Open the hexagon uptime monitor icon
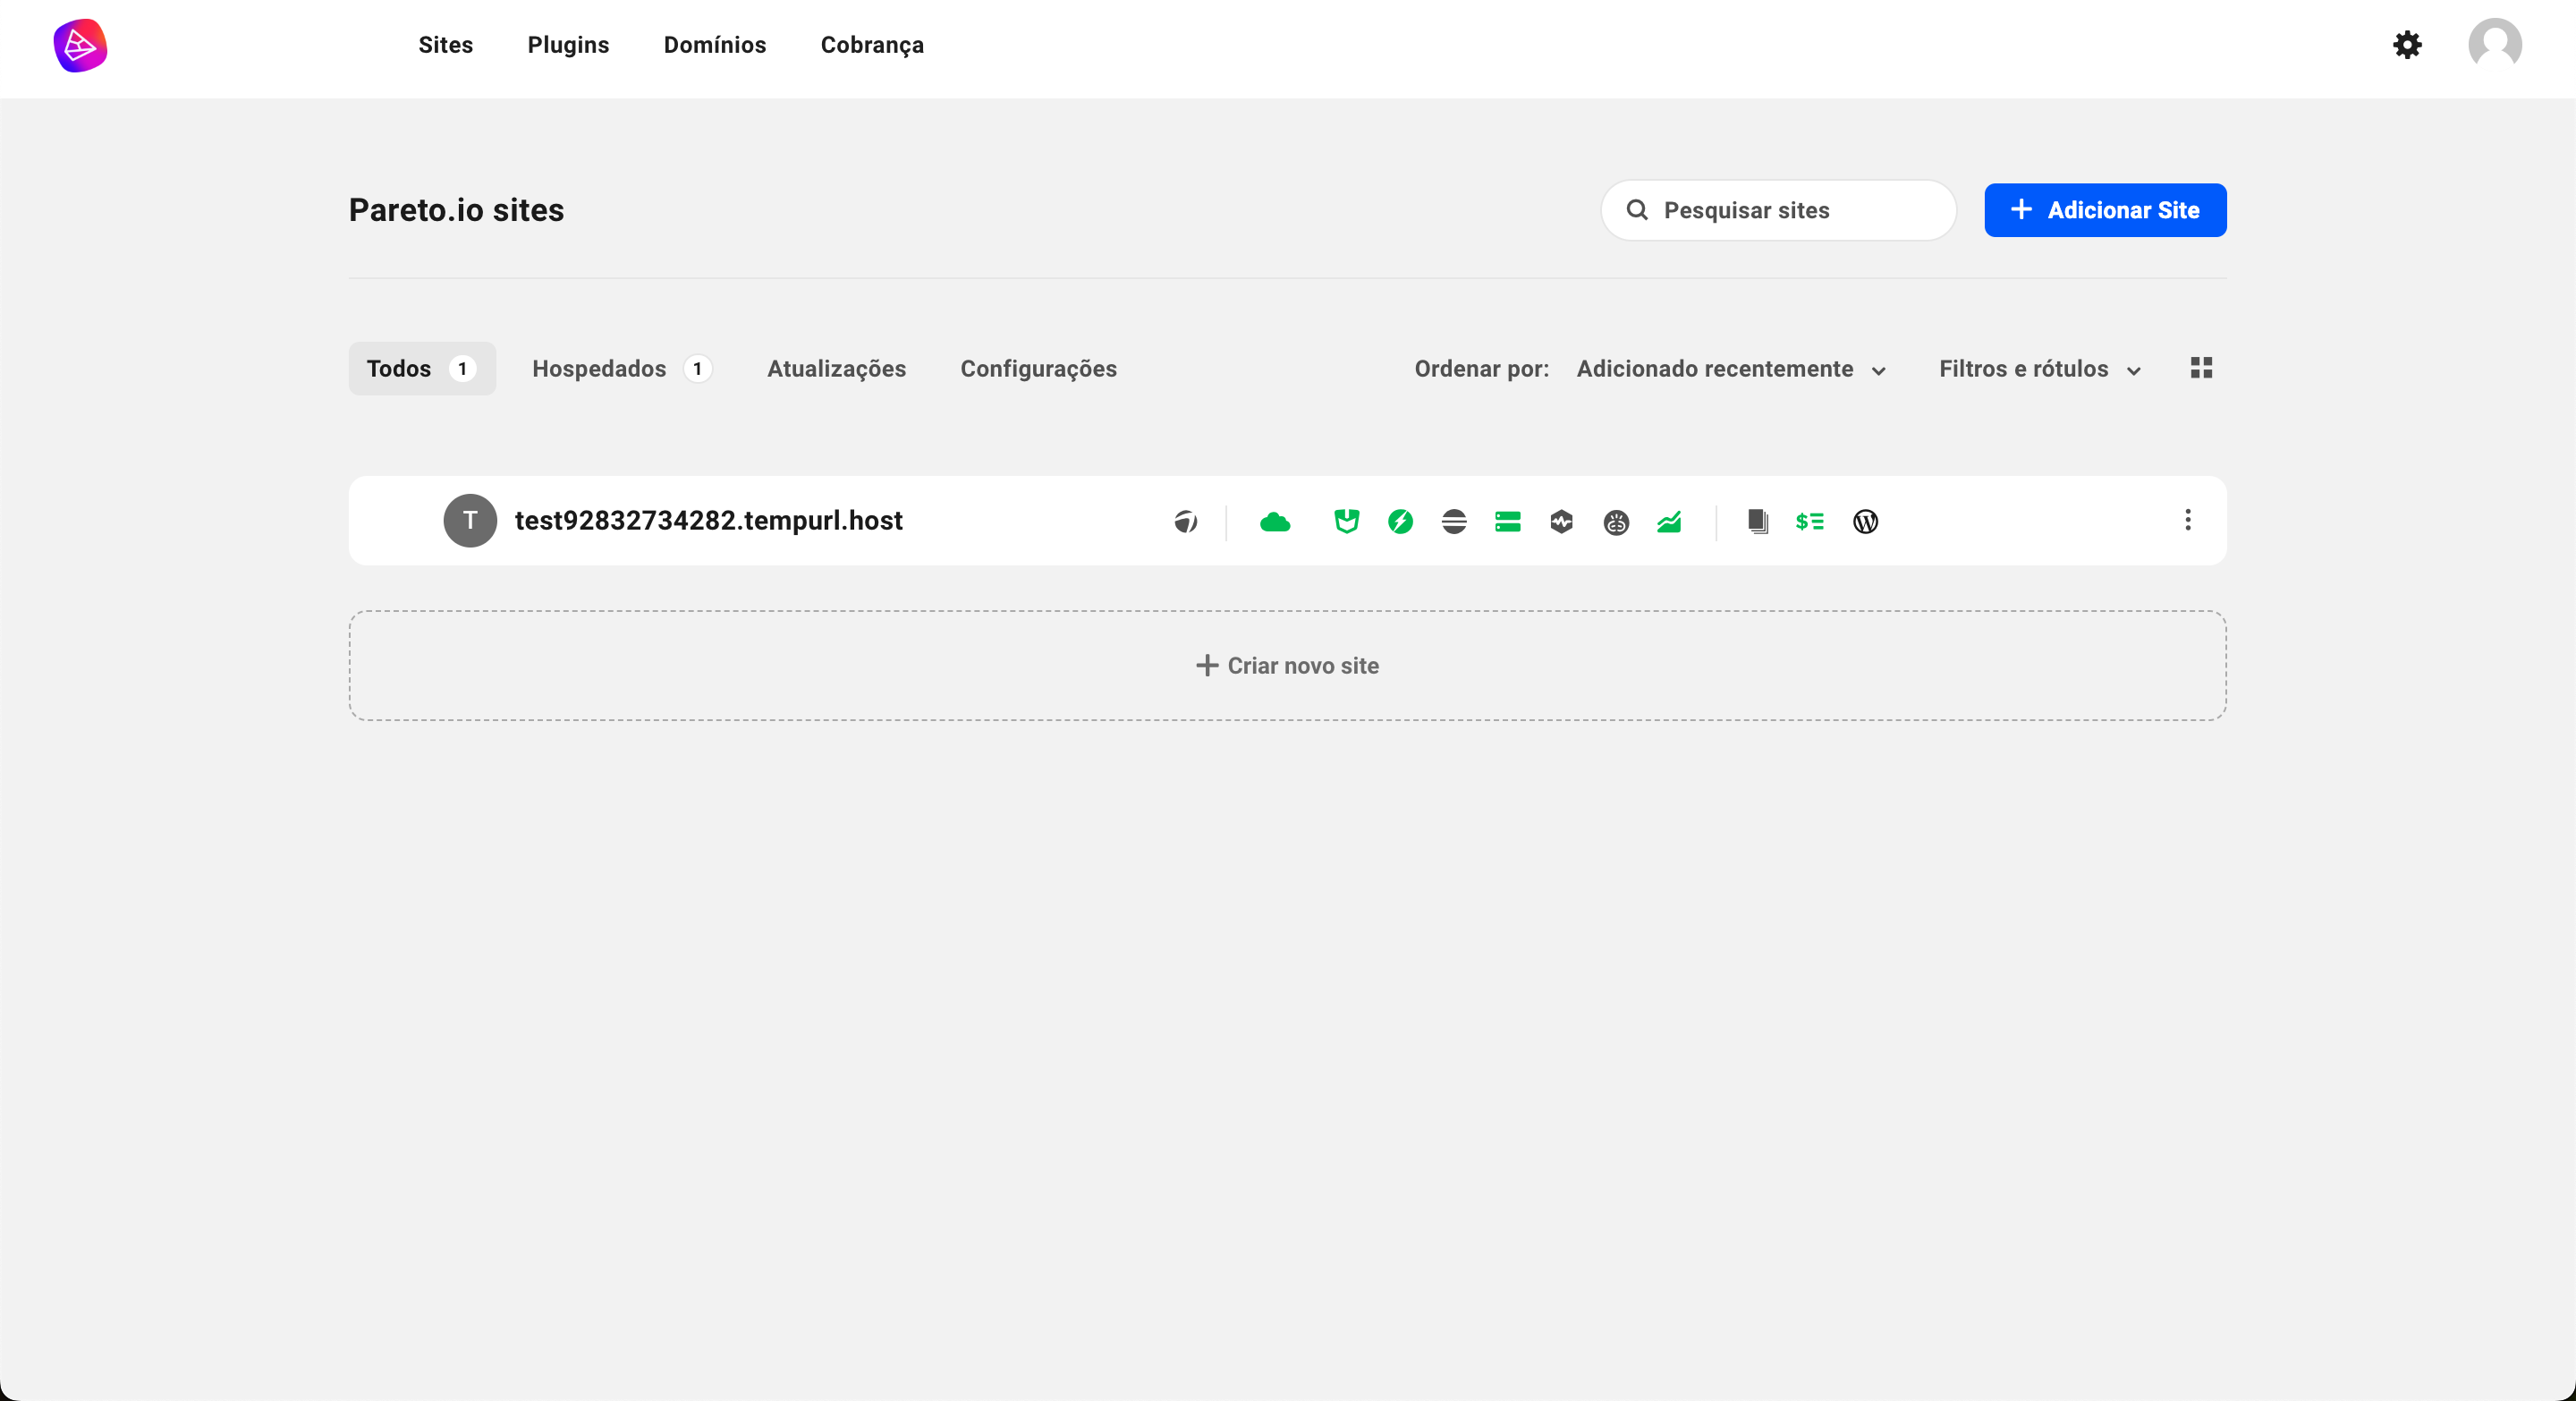2576x1401 pixels. coord(1561,521)
